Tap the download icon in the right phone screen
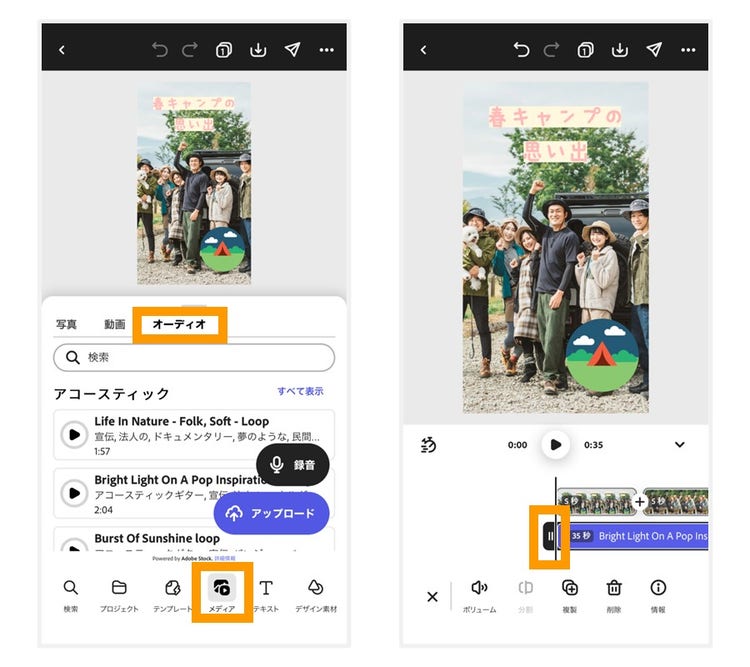The image size is (750, 667). point(620,50)
